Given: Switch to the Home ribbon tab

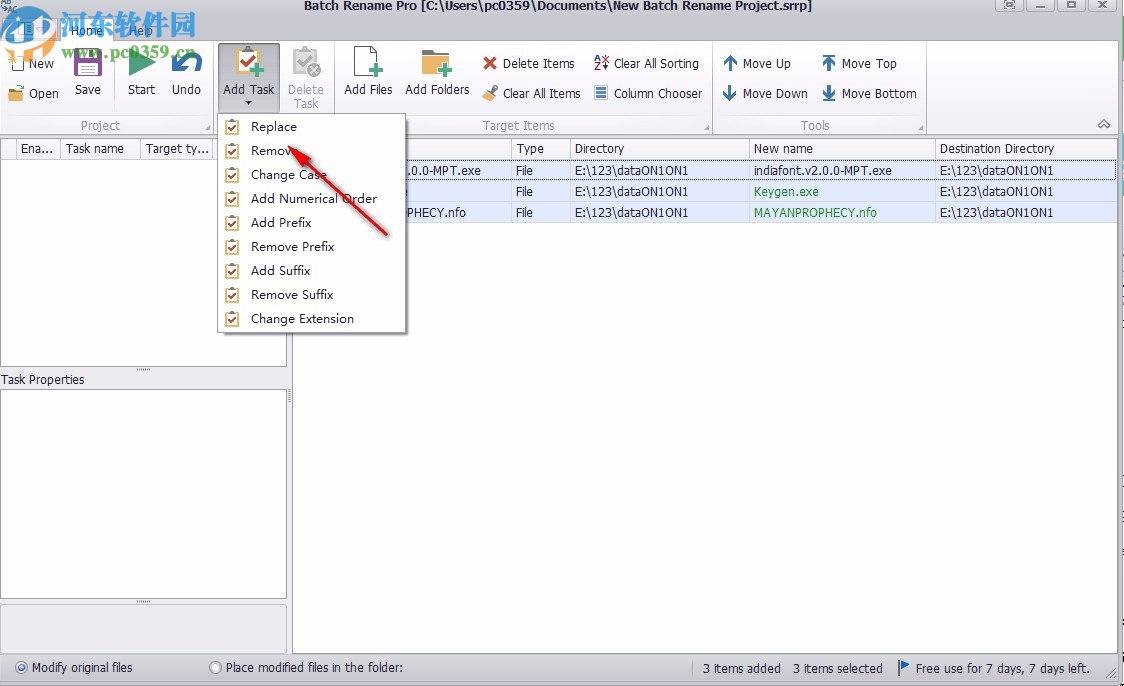Looking at the screenshot, I should tap(86, 30).
